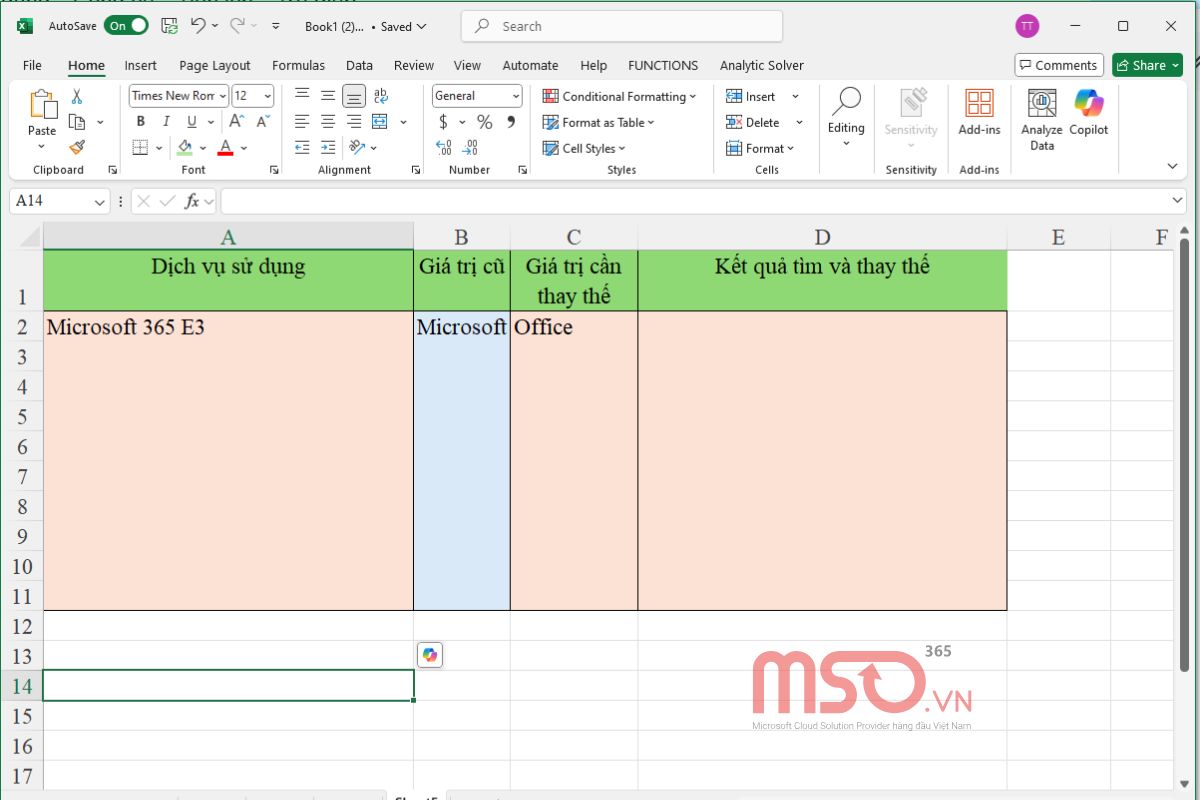Open the Data tab

point(359,65)
